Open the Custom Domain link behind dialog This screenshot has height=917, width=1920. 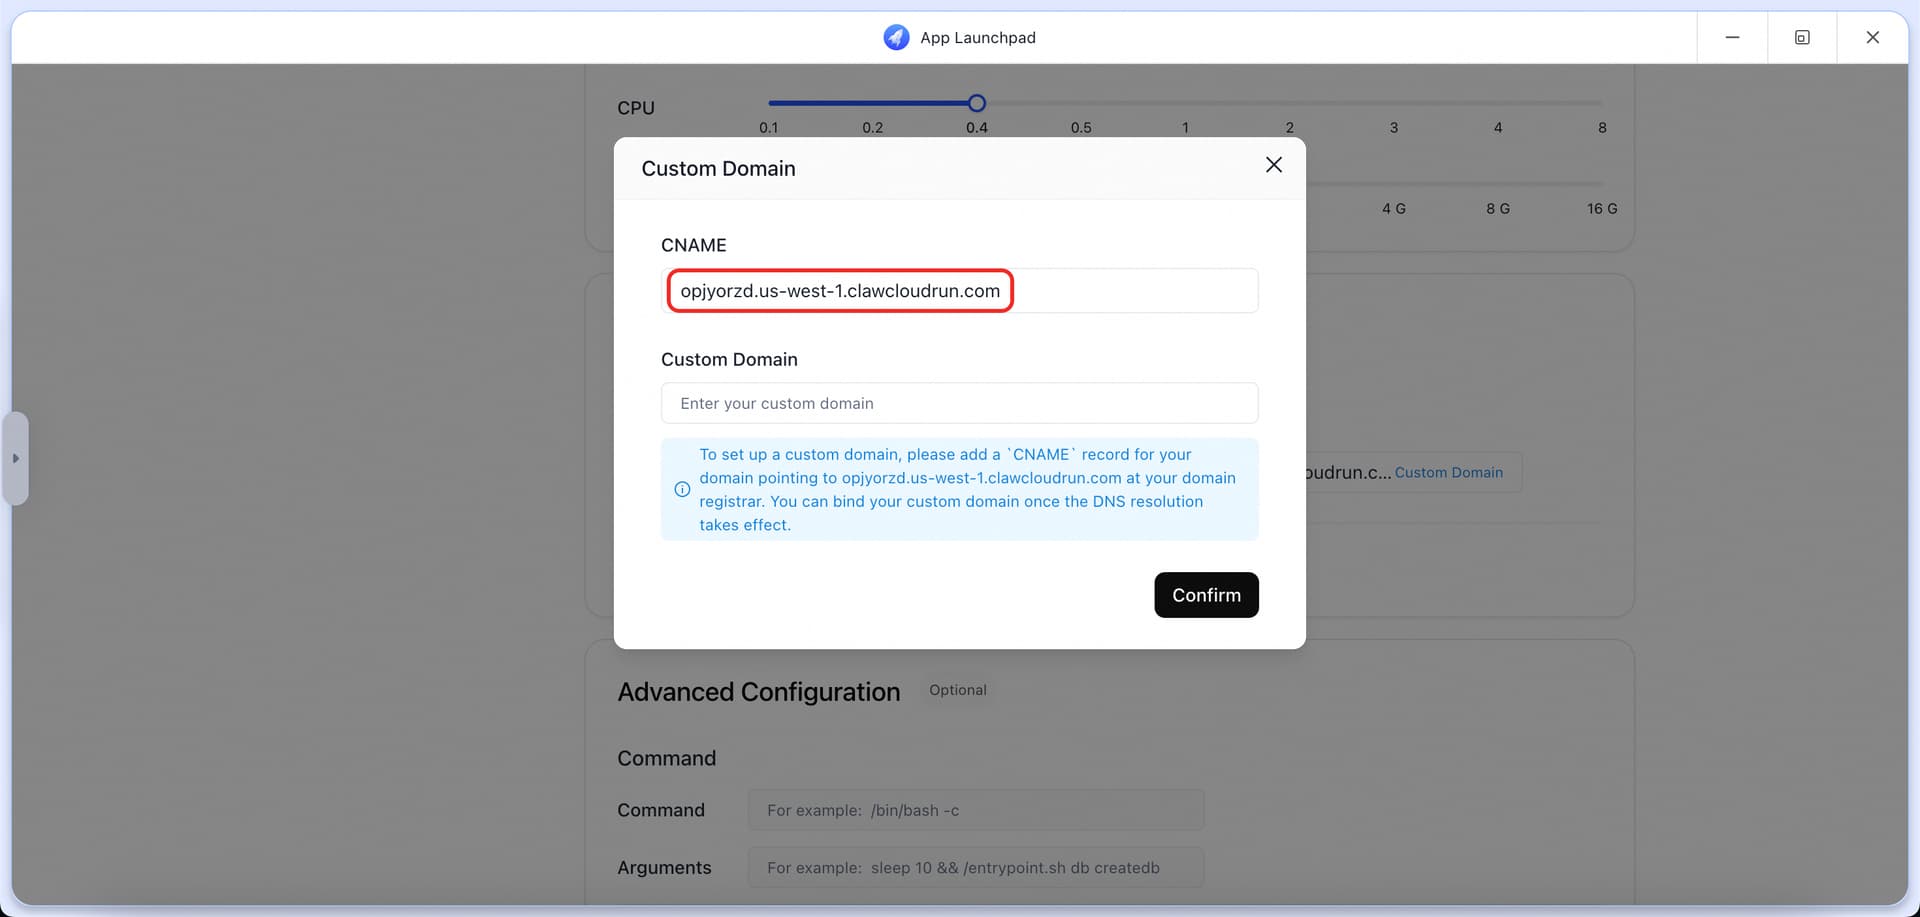click(1448, 472)
